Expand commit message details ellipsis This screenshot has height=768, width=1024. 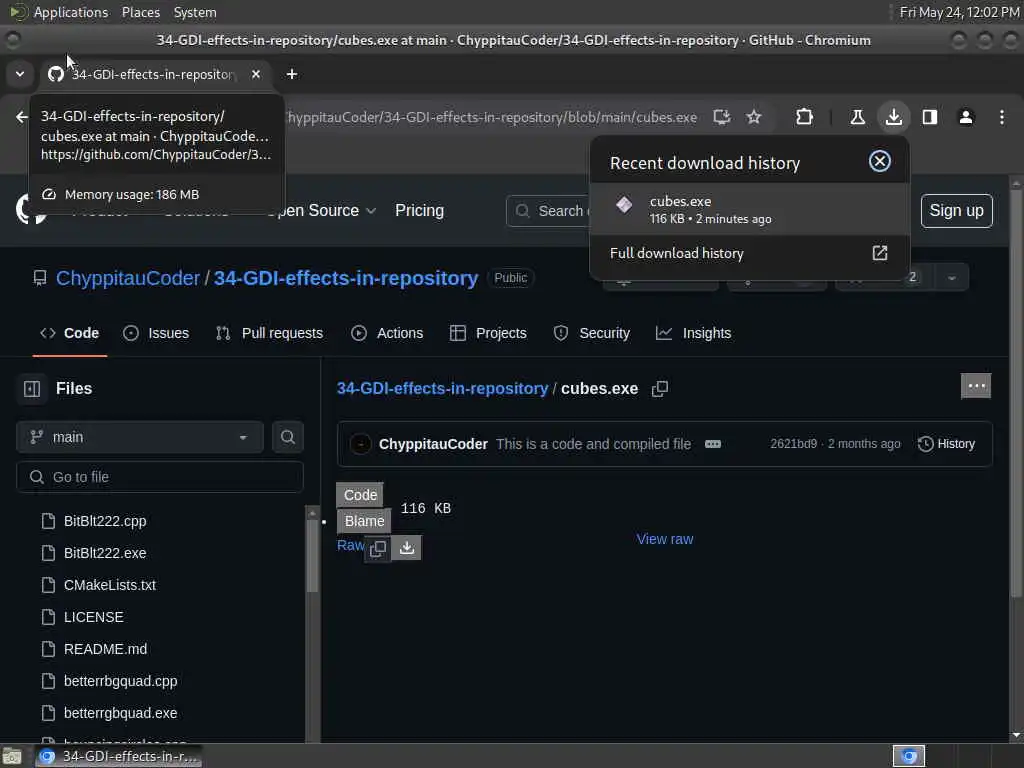[x=712, y=444]
